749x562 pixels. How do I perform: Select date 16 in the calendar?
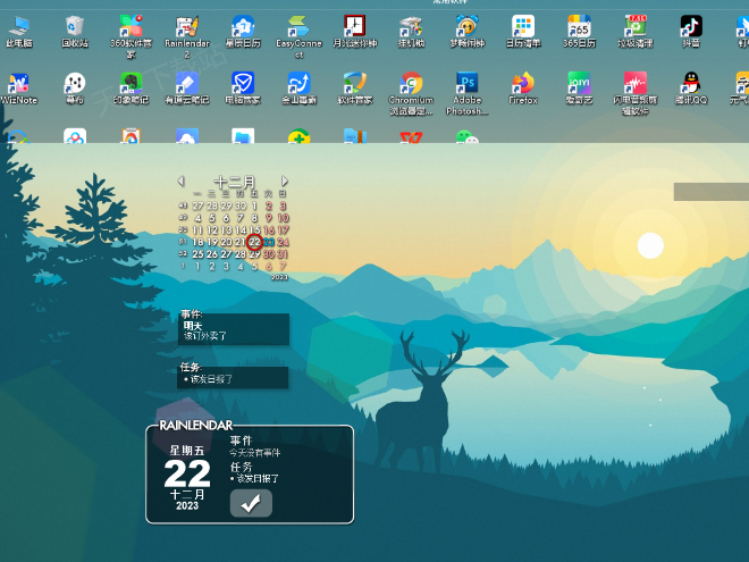point(269,230)
